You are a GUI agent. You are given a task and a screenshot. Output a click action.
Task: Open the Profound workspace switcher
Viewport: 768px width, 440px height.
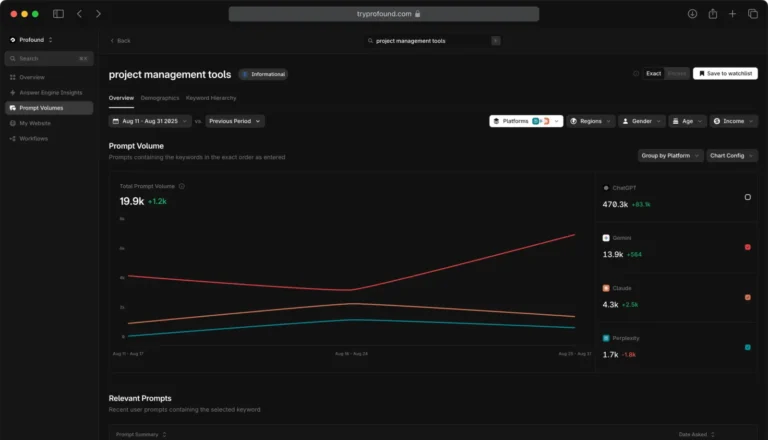[x=32, y=40]
